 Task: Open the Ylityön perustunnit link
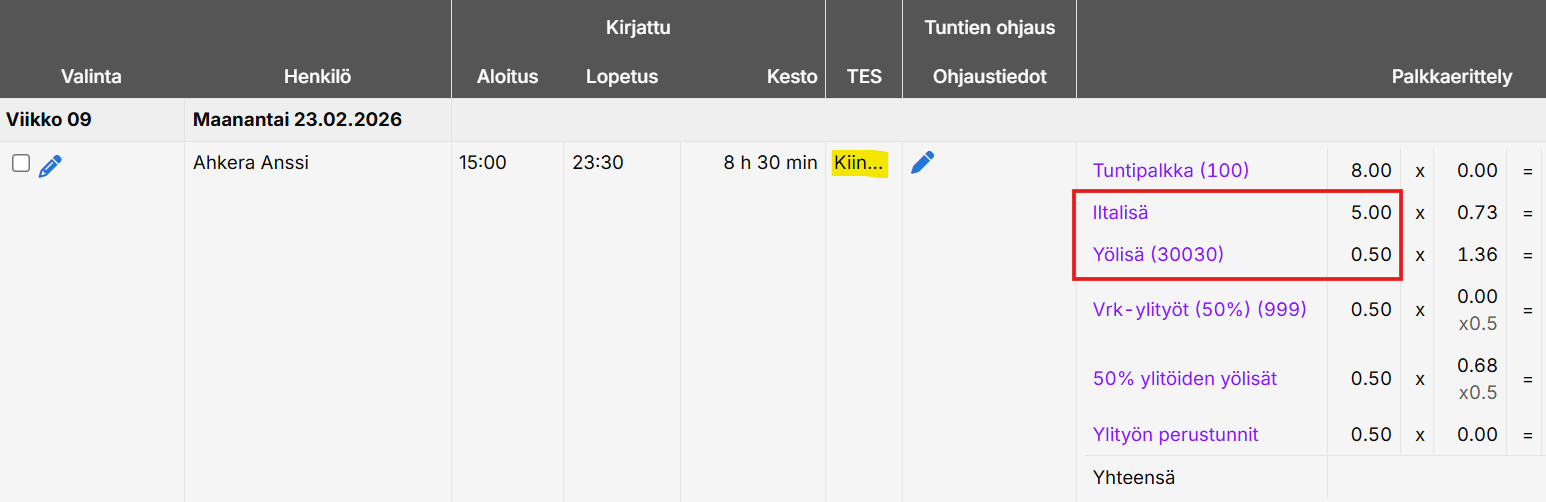pos(1175,435)
